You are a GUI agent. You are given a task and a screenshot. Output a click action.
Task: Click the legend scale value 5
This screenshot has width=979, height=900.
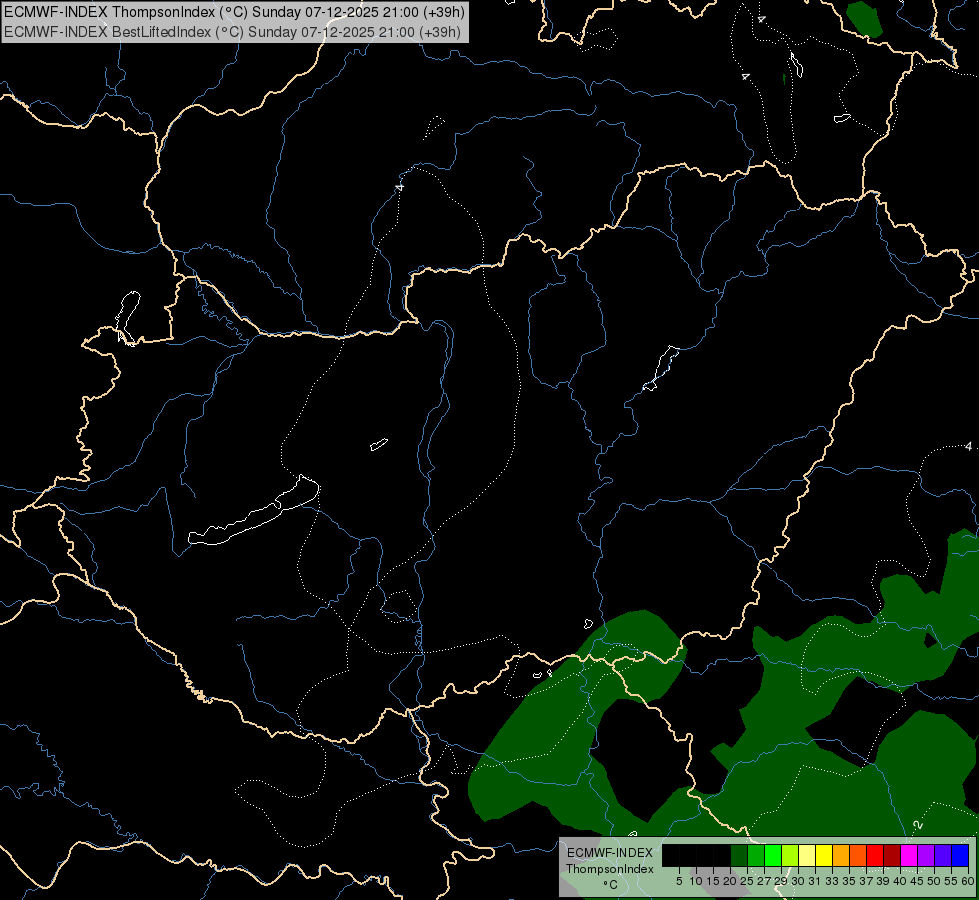(679, 881)
